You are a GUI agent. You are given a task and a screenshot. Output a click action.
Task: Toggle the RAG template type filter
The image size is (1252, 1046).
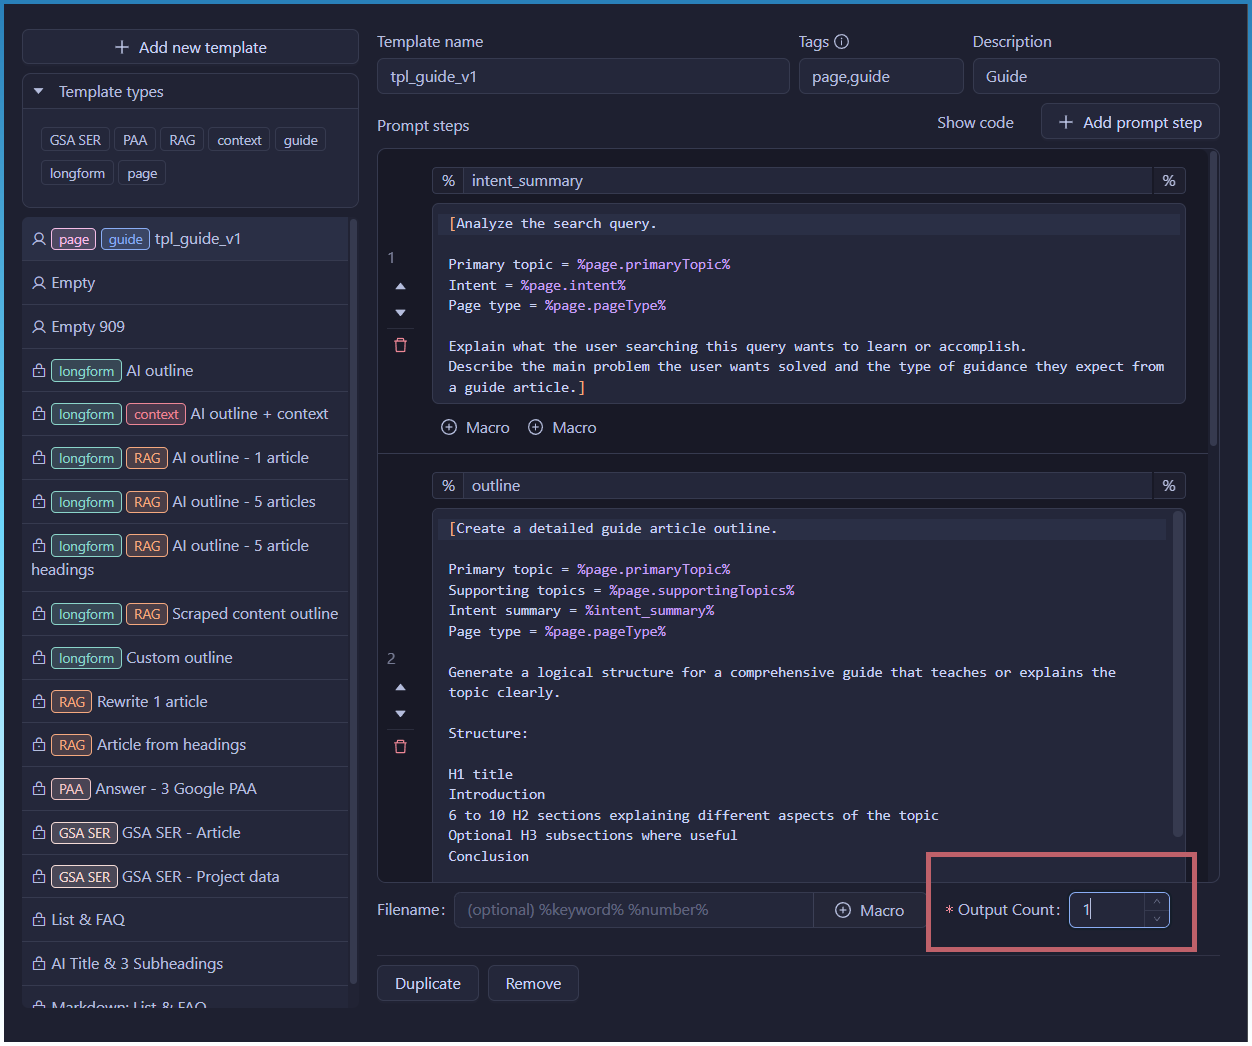[x=182, y=140]
